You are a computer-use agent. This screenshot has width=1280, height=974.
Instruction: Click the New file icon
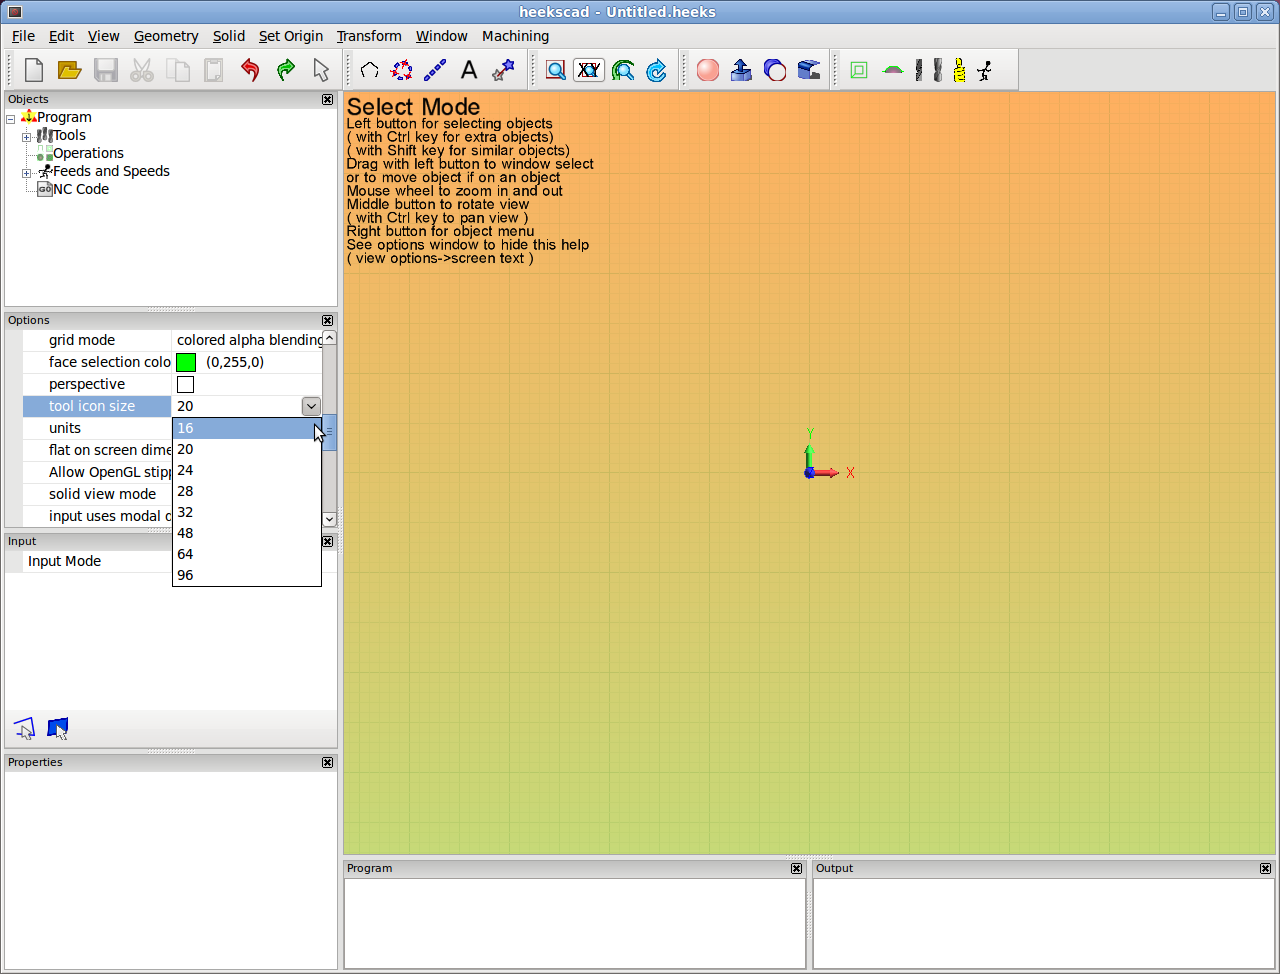coord(34,70)
